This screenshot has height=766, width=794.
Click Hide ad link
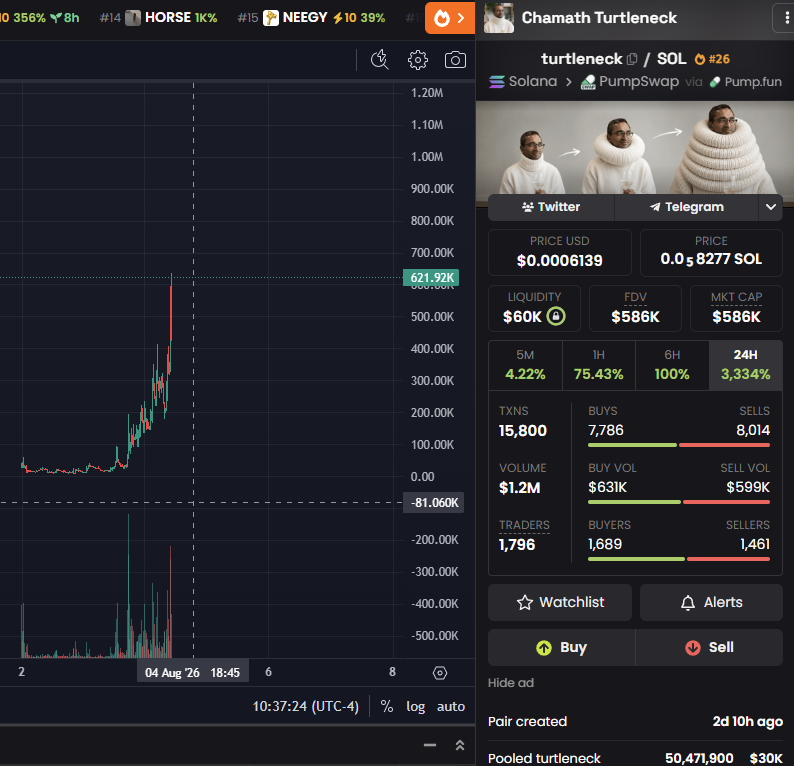[x=510, y=683]
